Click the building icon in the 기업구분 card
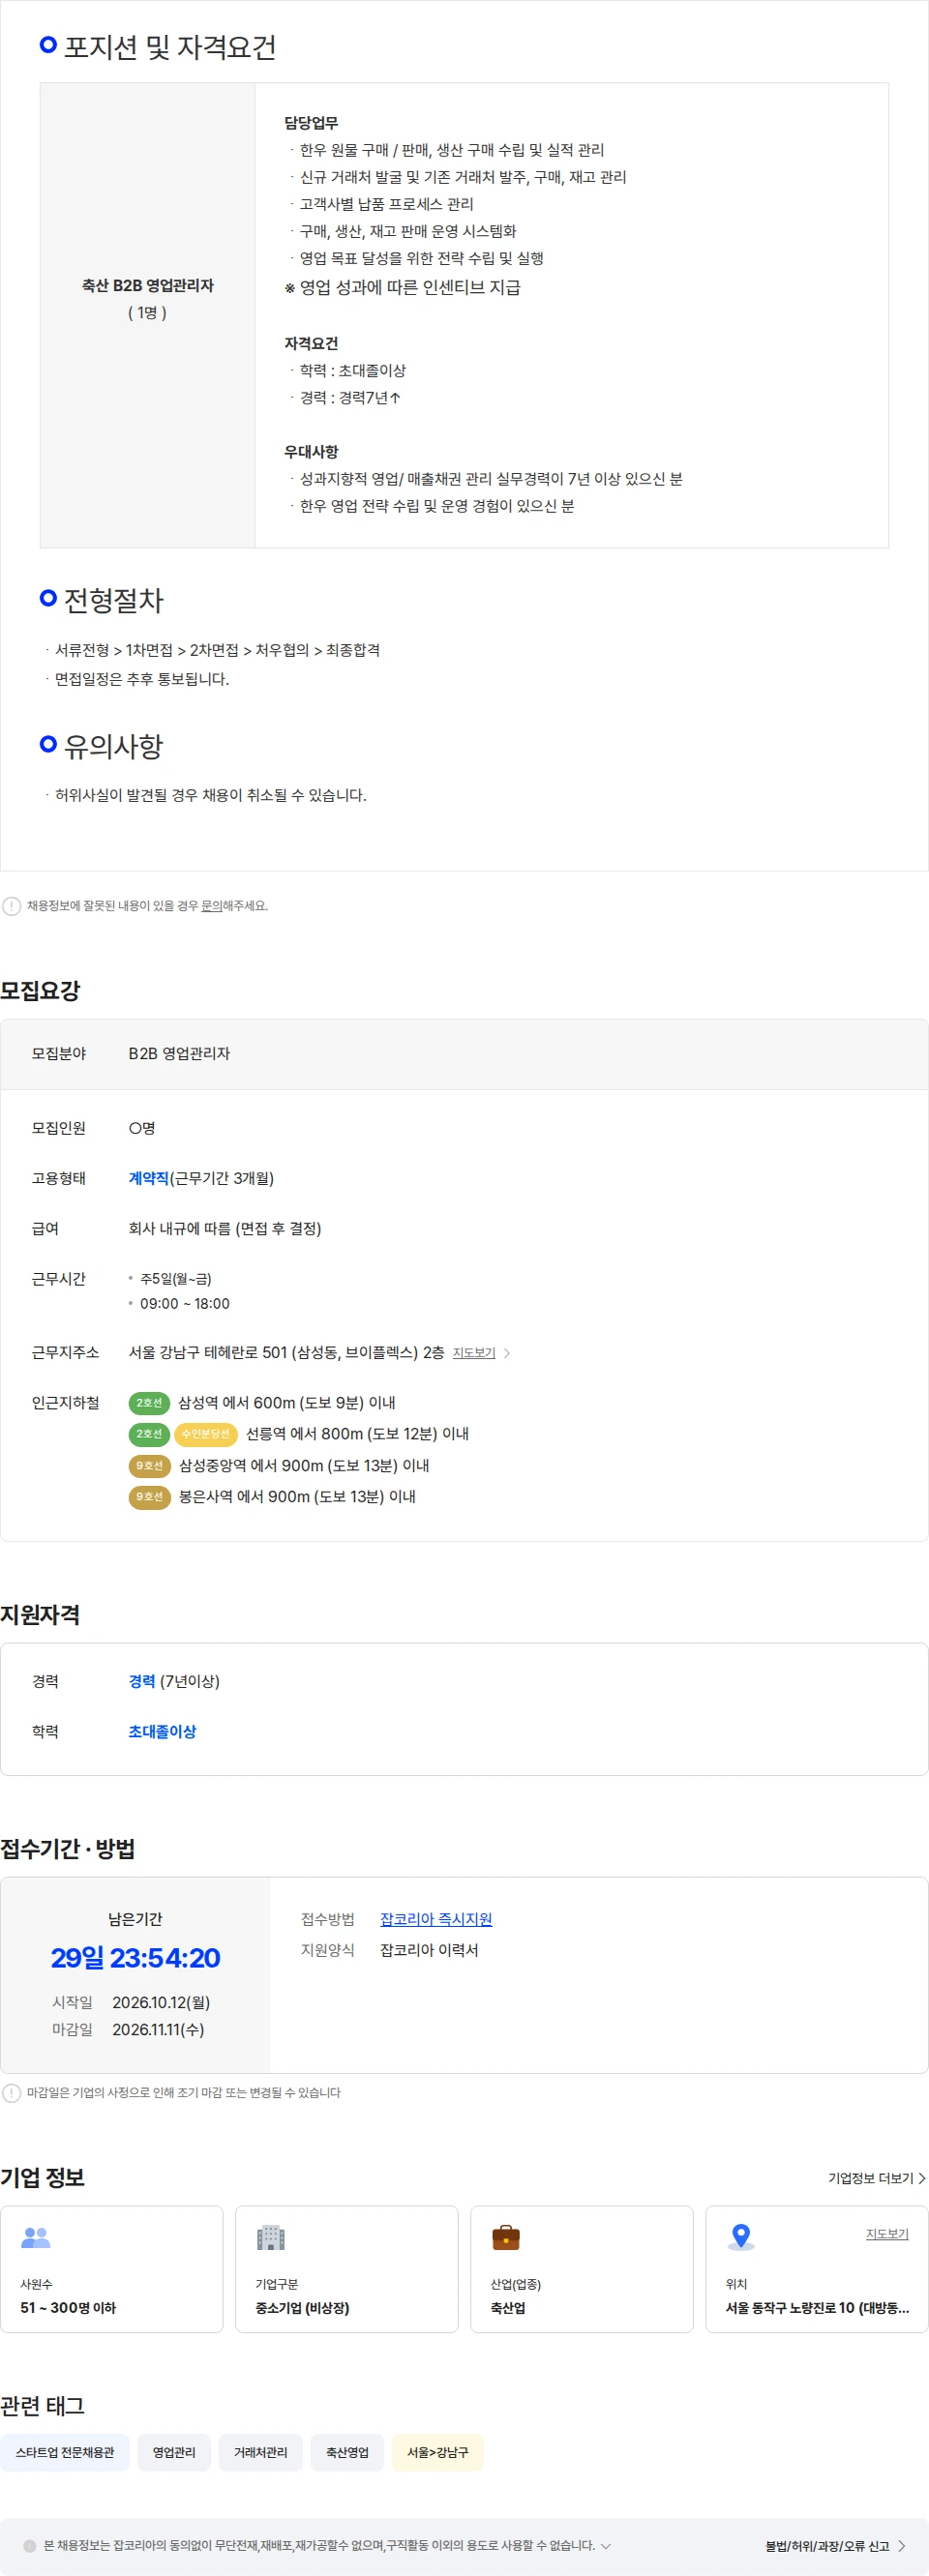 coord(271,2237)
